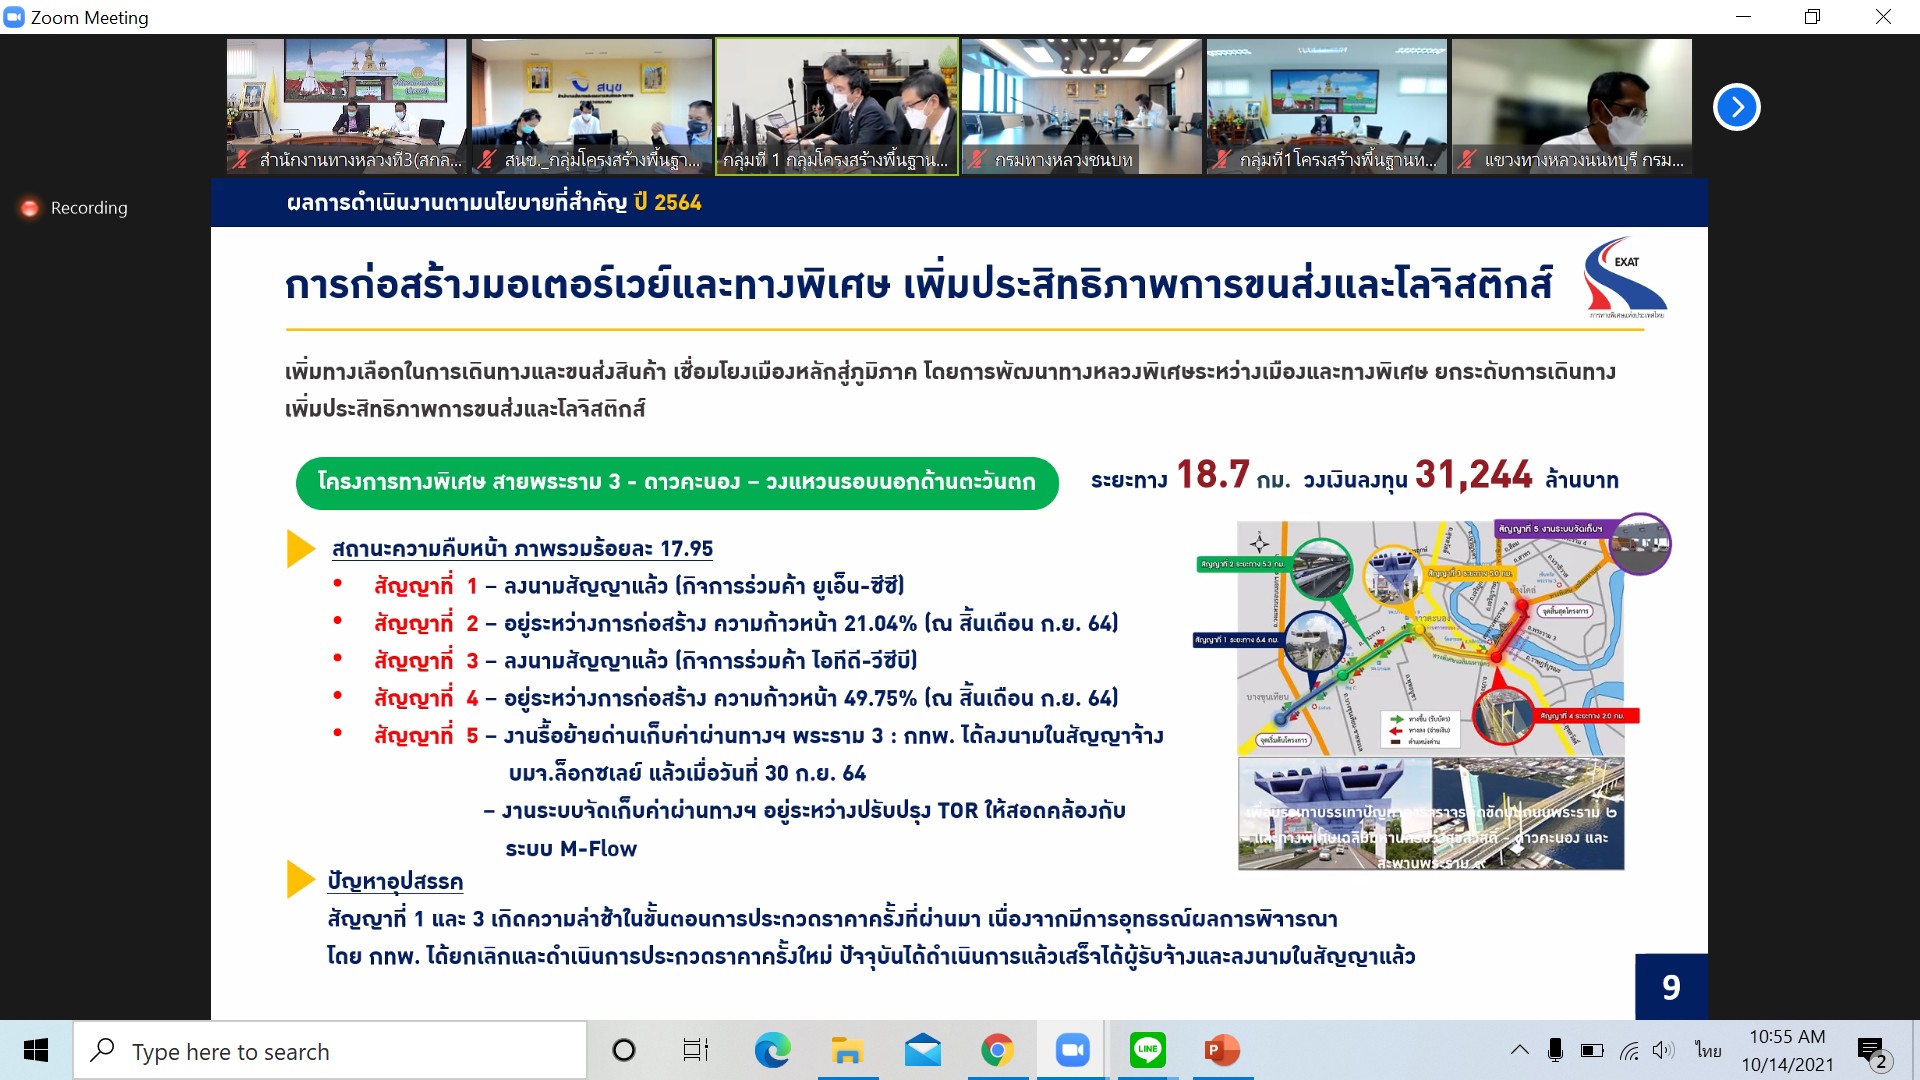Open File Explorer from taskbar
The image size is (1920, 1080).
847,1050
